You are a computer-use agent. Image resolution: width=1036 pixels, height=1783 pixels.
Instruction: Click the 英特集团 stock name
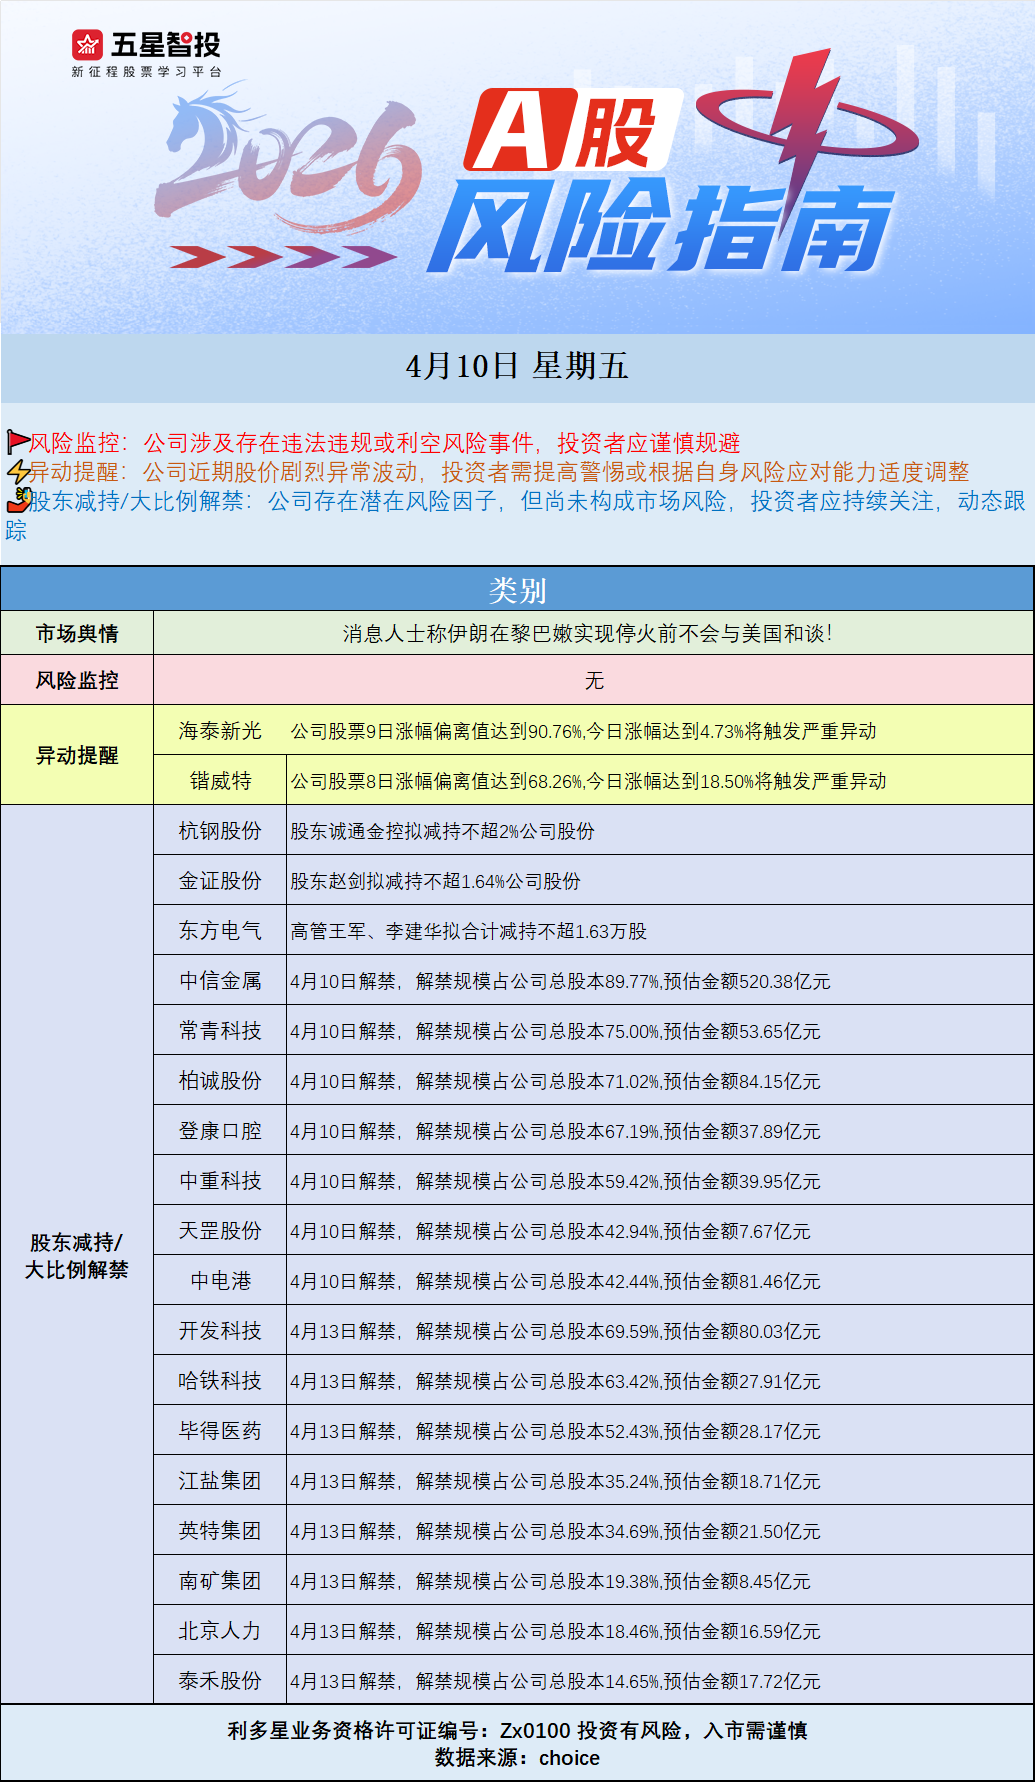tap(220, 1531)
